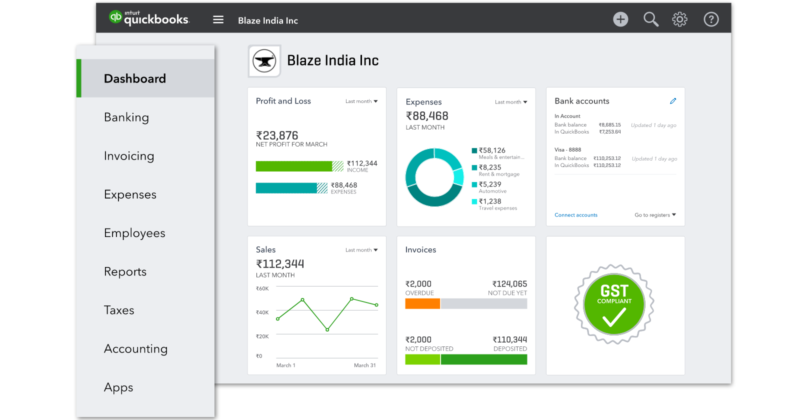Click the dark green Deposited bar
This screenshot has width=800, height=420.
[484, 359]
